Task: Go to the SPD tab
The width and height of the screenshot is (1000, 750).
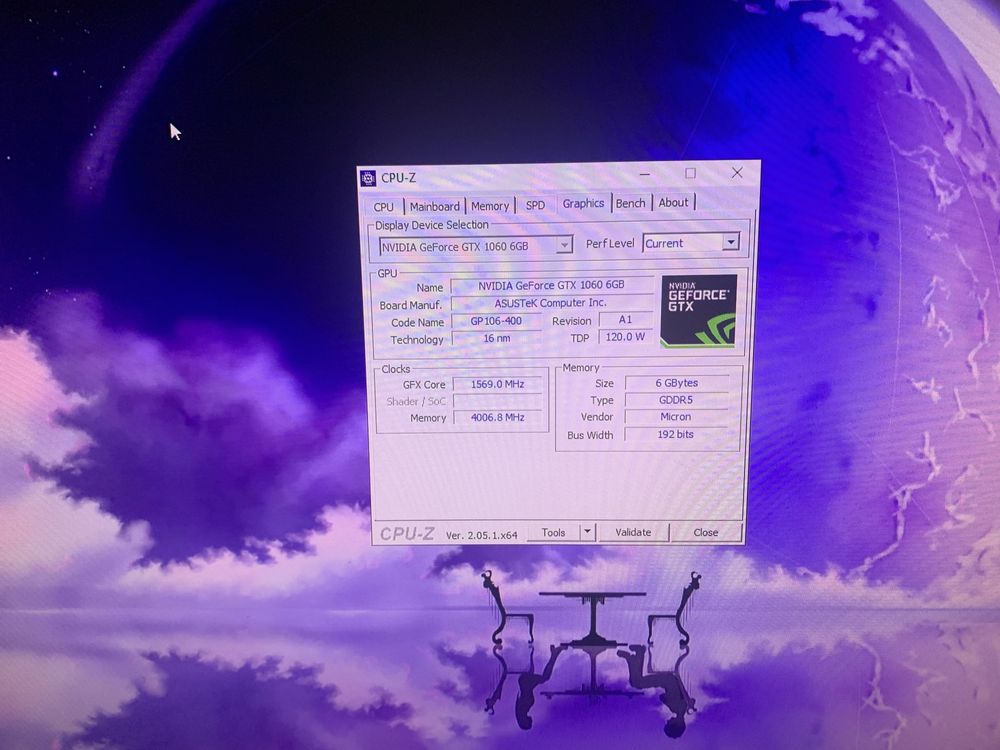Action: pos(535,205)
